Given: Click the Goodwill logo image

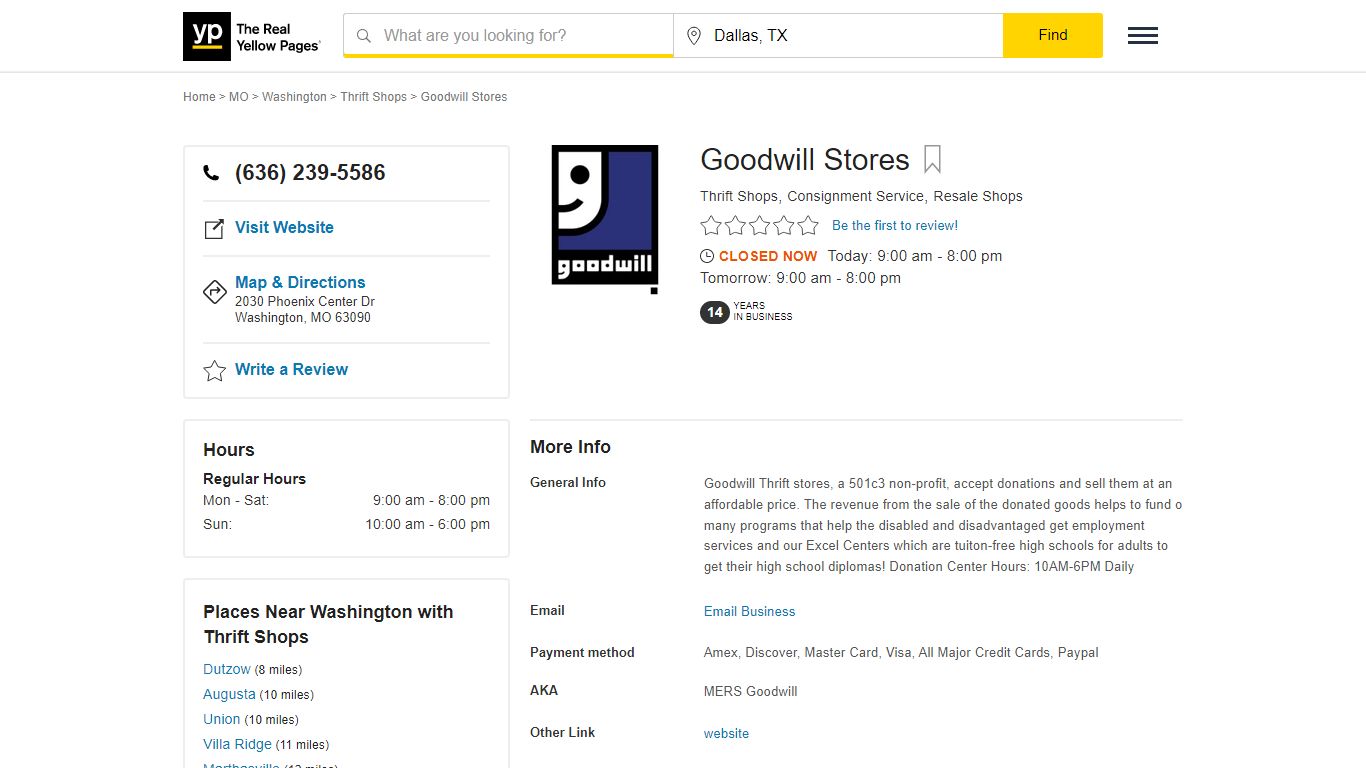Looking at the screenshot, I should [605, 218].
